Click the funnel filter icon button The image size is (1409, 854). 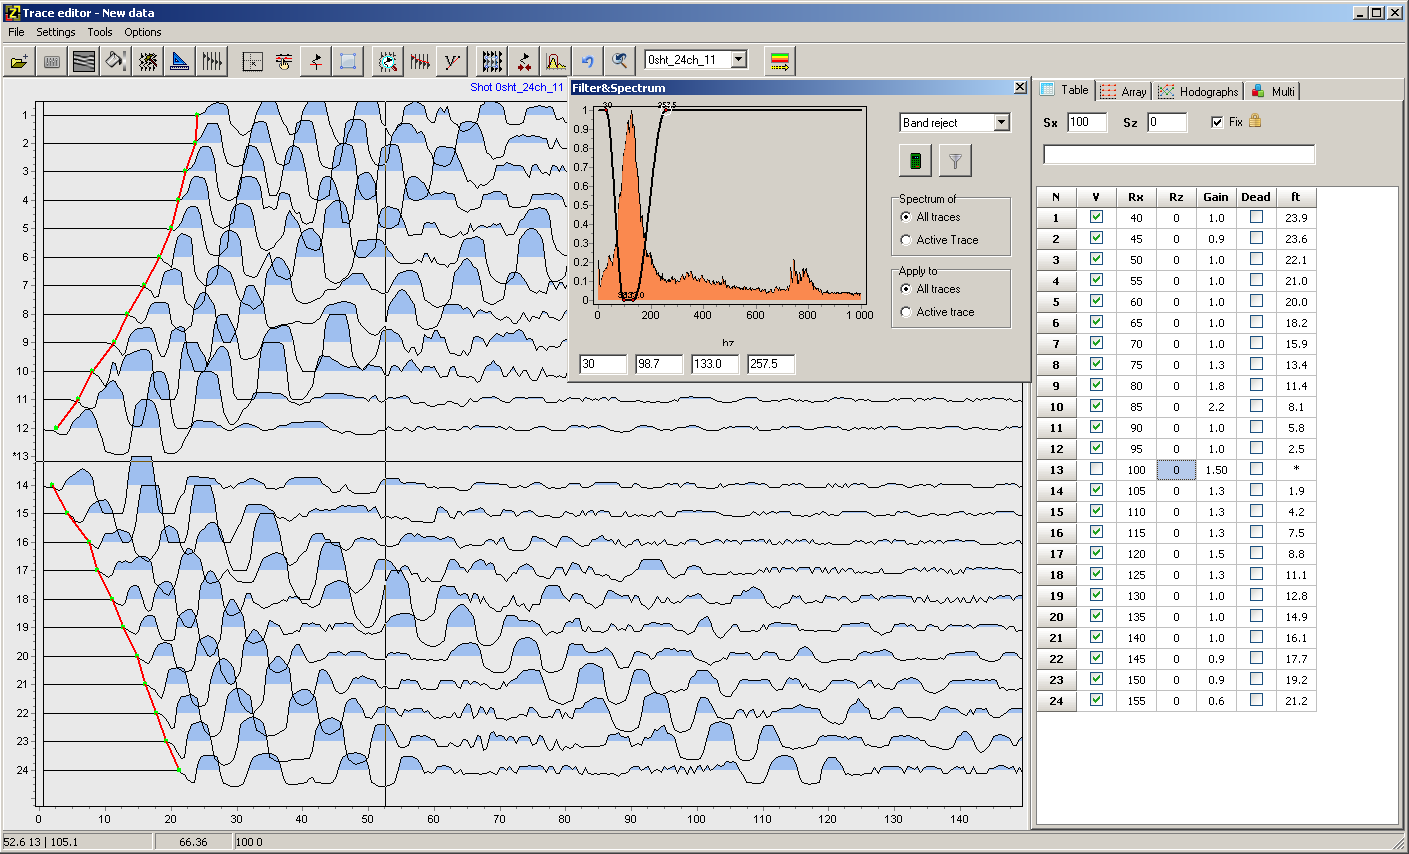click(955, 160)
